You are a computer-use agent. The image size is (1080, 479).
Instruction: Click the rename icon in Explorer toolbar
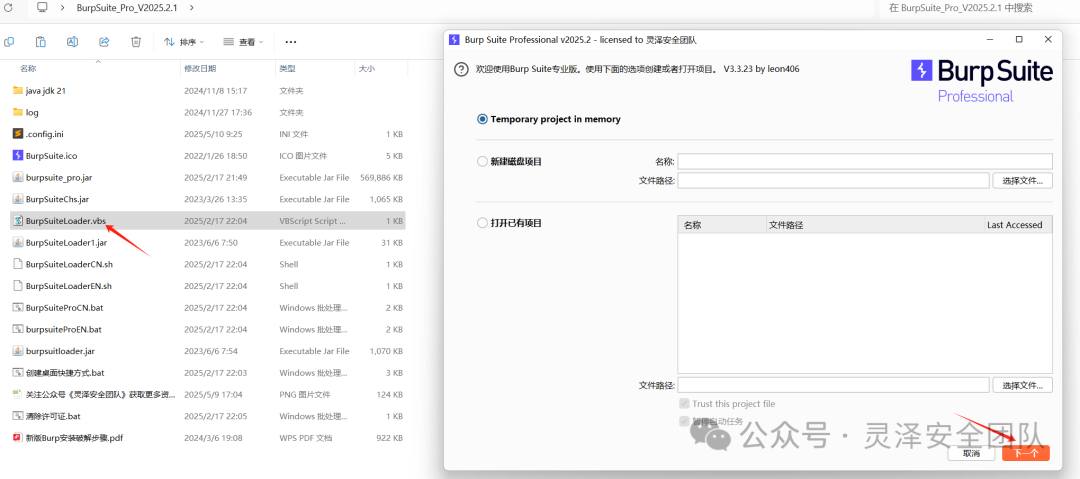(x=72, y=42)
